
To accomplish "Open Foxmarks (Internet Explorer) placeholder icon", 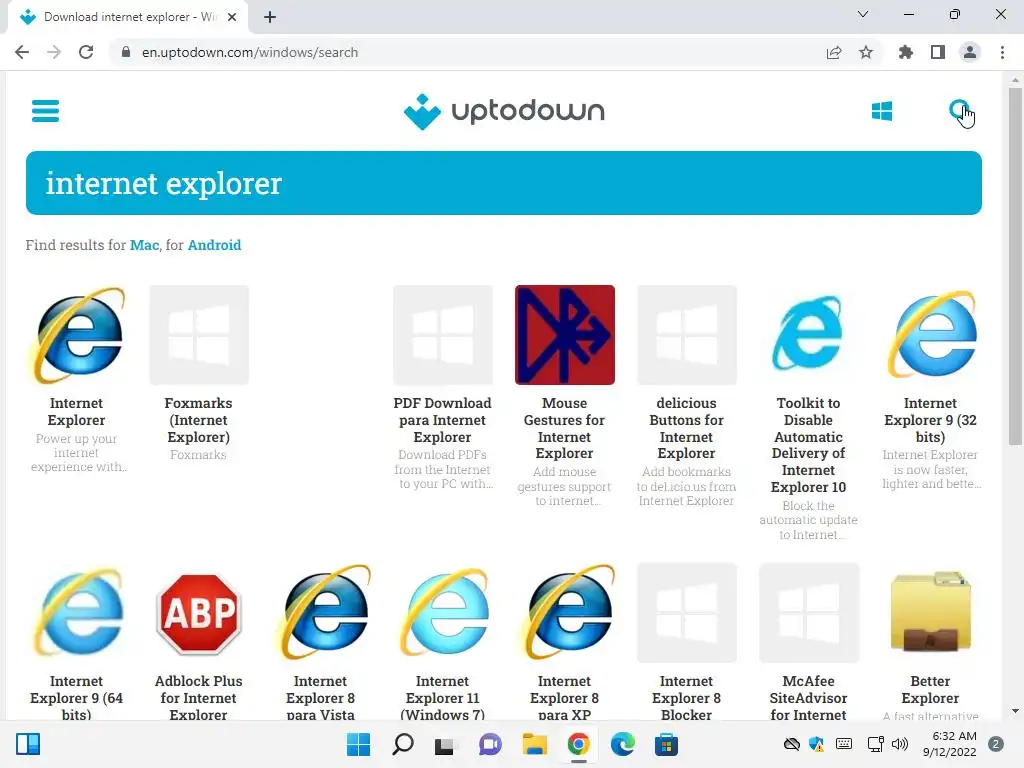I will click(x=199, y=335).
